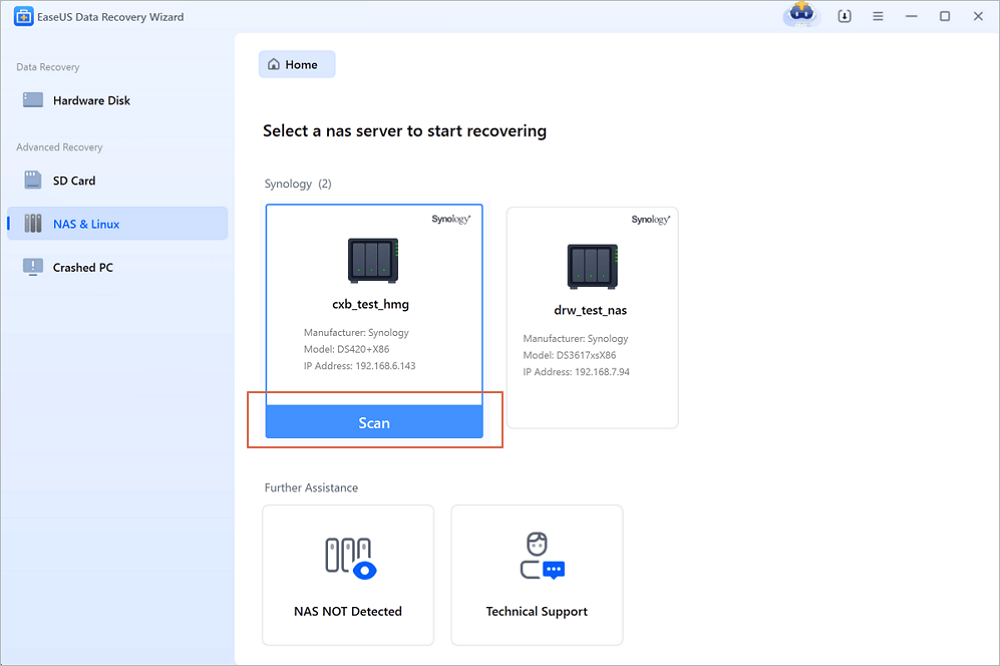Minimize the EaseUS window
The width and height of the screenshot is (1000, 666).
[911, 17]
